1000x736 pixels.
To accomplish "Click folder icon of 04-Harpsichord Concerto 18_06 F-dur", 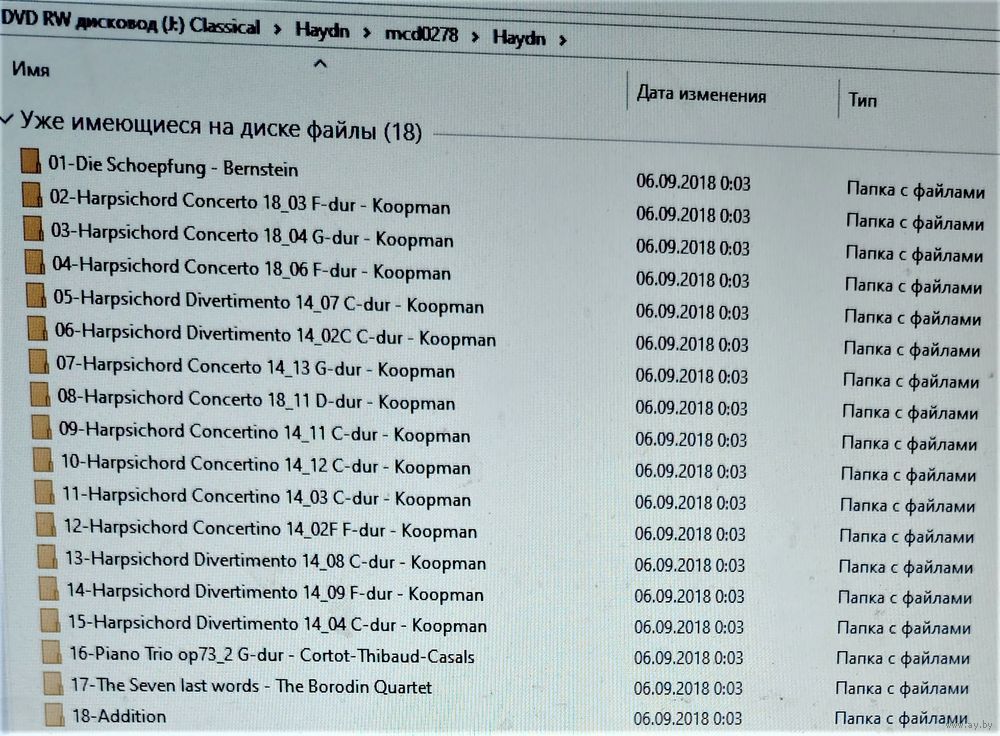I will click(34, 261).
